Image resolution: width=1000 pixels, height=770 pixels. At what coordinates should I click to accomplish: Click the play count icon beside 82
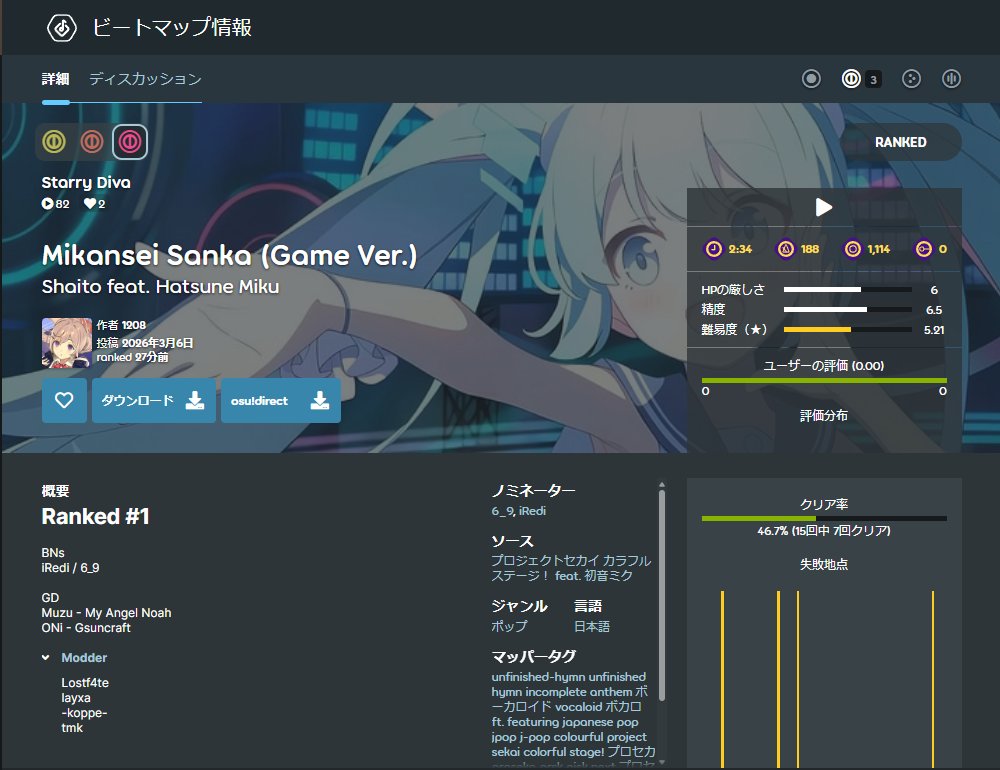click(47, 204)
